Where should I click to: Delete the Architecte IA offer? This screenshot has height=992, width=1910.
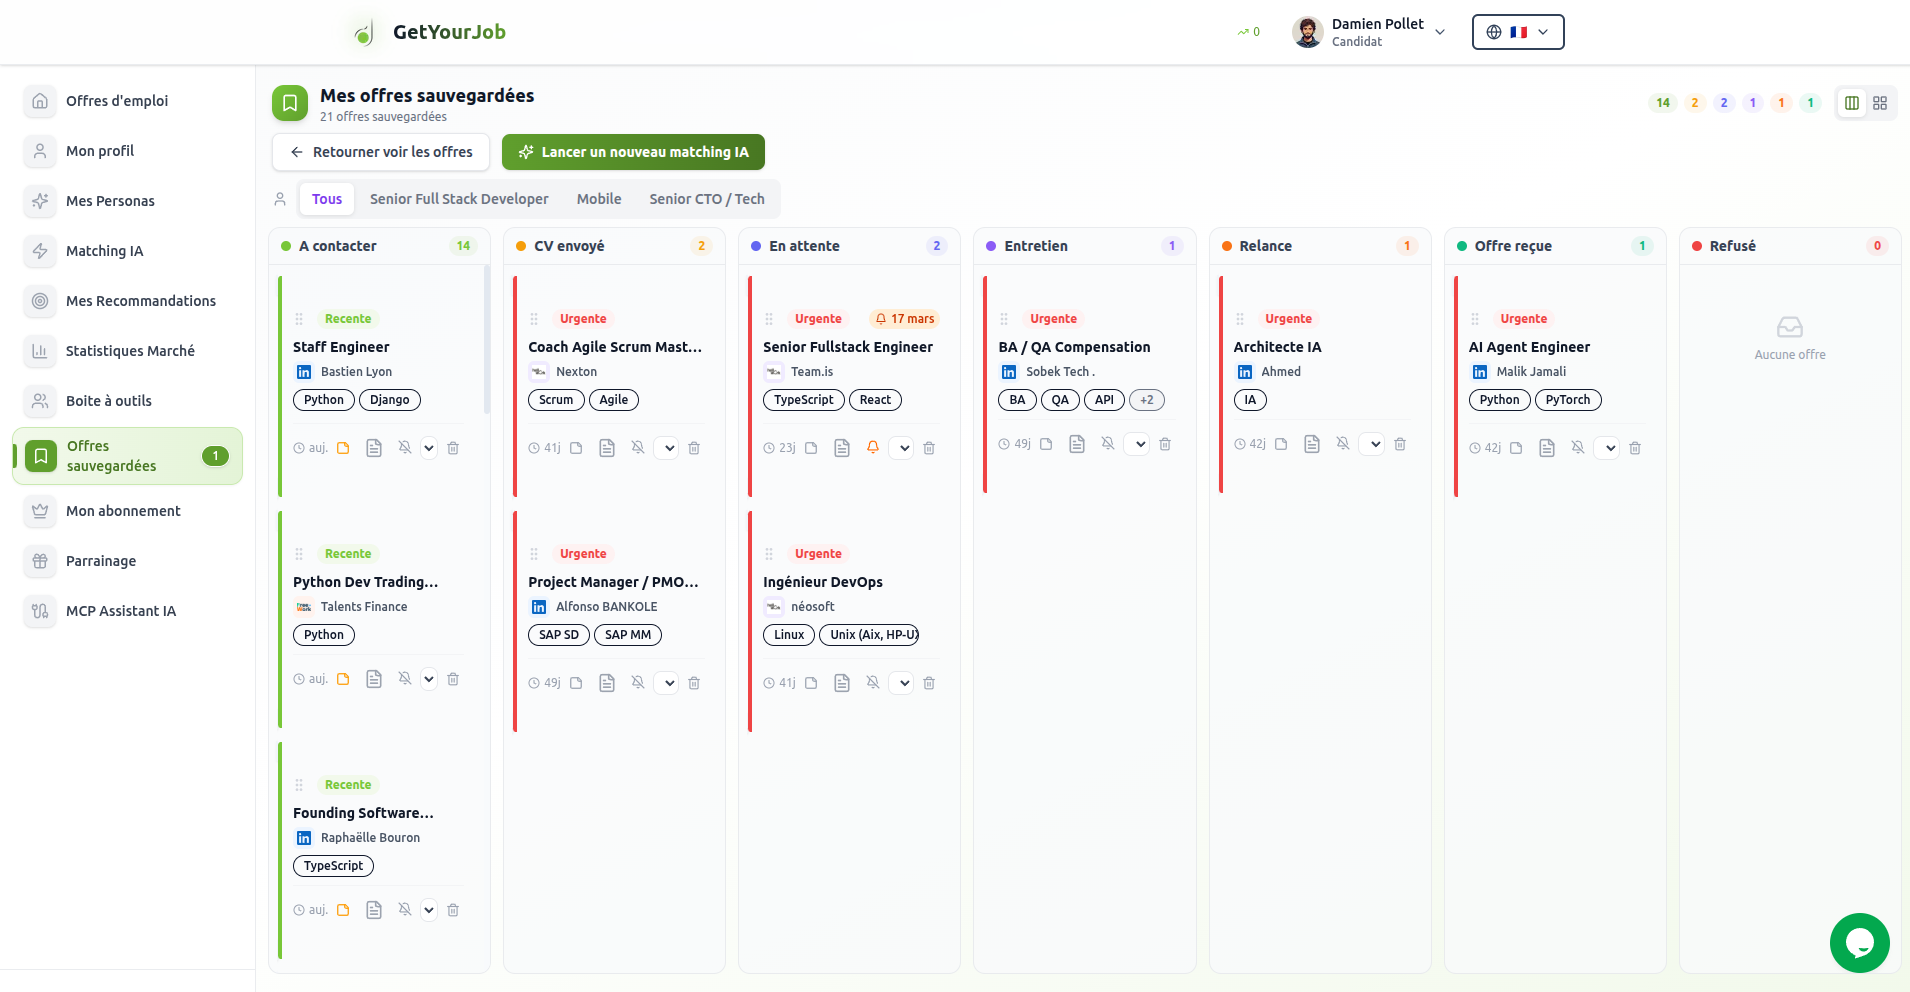point(1400,444)
